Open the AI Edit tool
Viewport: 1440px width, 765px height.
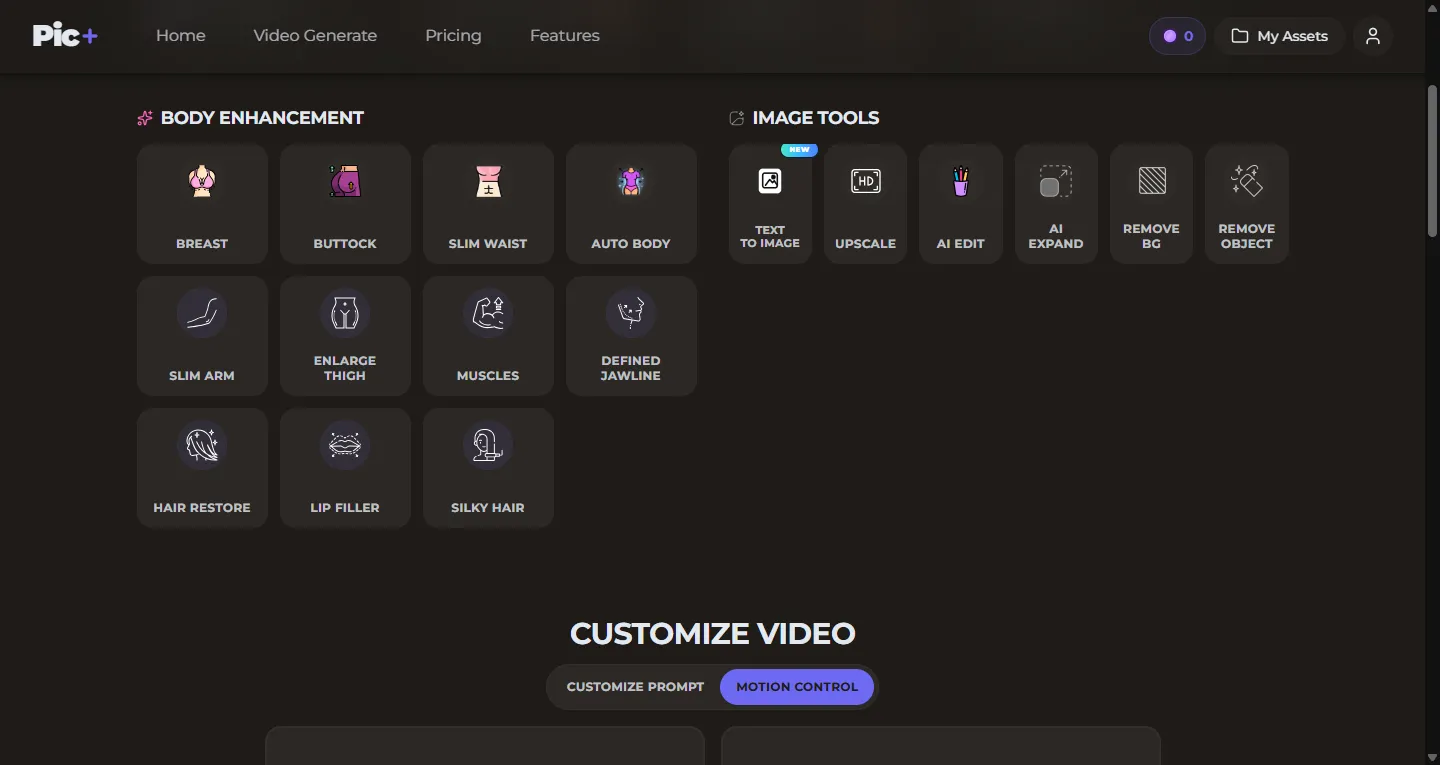coord(961,204)
